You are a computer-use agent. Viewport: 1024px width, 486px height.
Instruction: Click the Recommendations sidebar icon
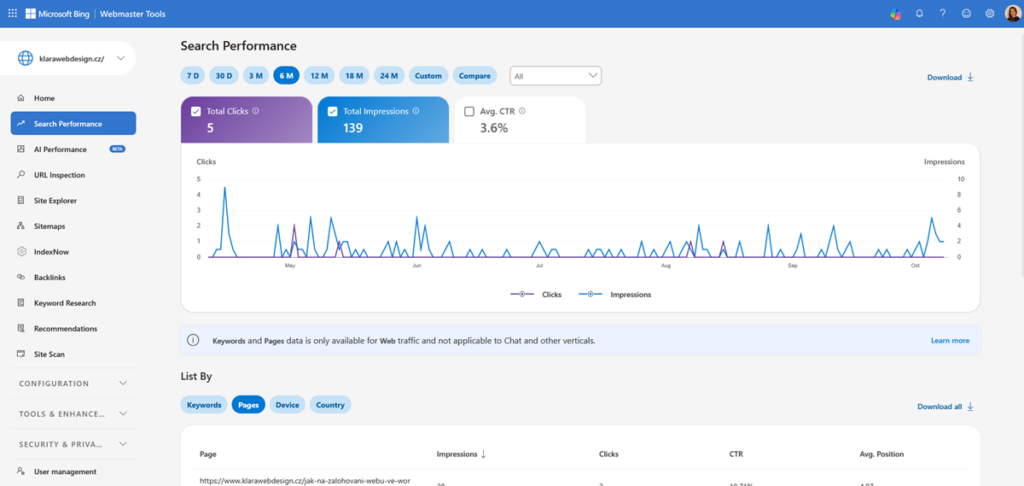21,329
